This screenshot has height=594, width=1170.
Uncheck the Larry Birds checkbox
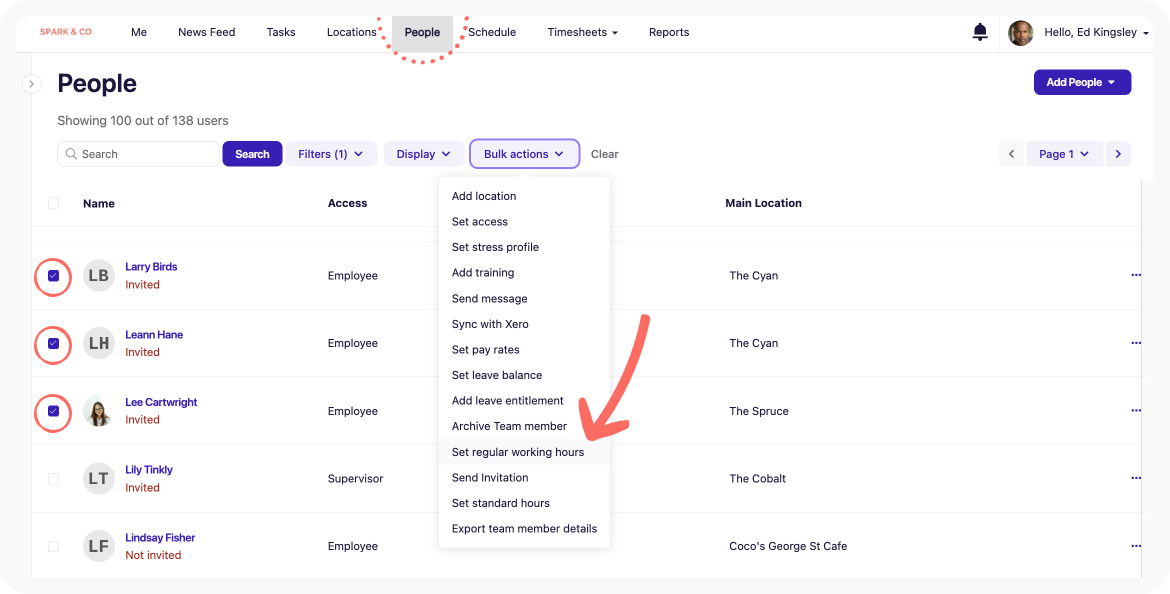(x=54, y=276)
